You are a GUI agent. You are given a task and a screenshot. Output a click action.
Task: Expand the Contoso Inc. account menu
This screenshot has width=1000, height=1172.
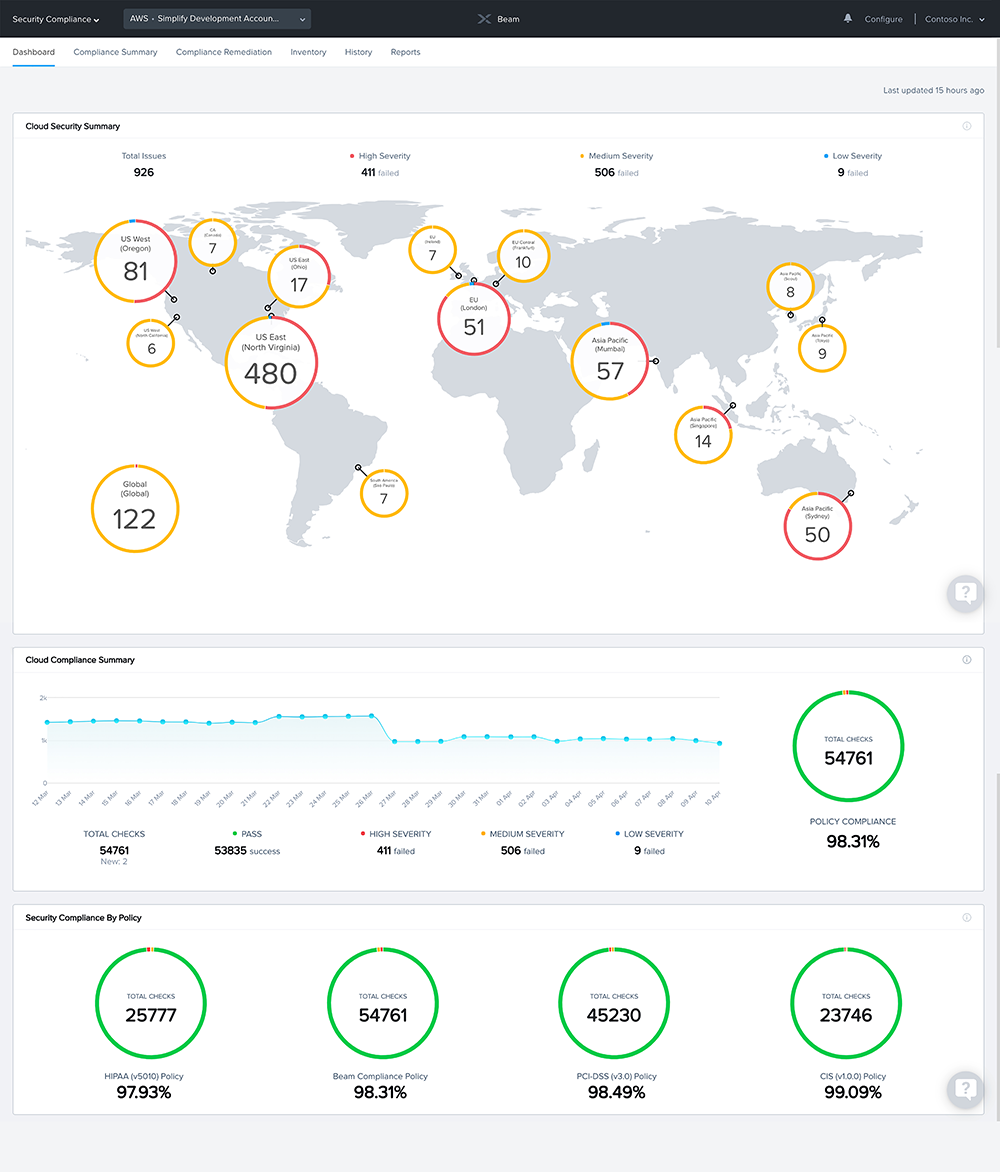955,19
